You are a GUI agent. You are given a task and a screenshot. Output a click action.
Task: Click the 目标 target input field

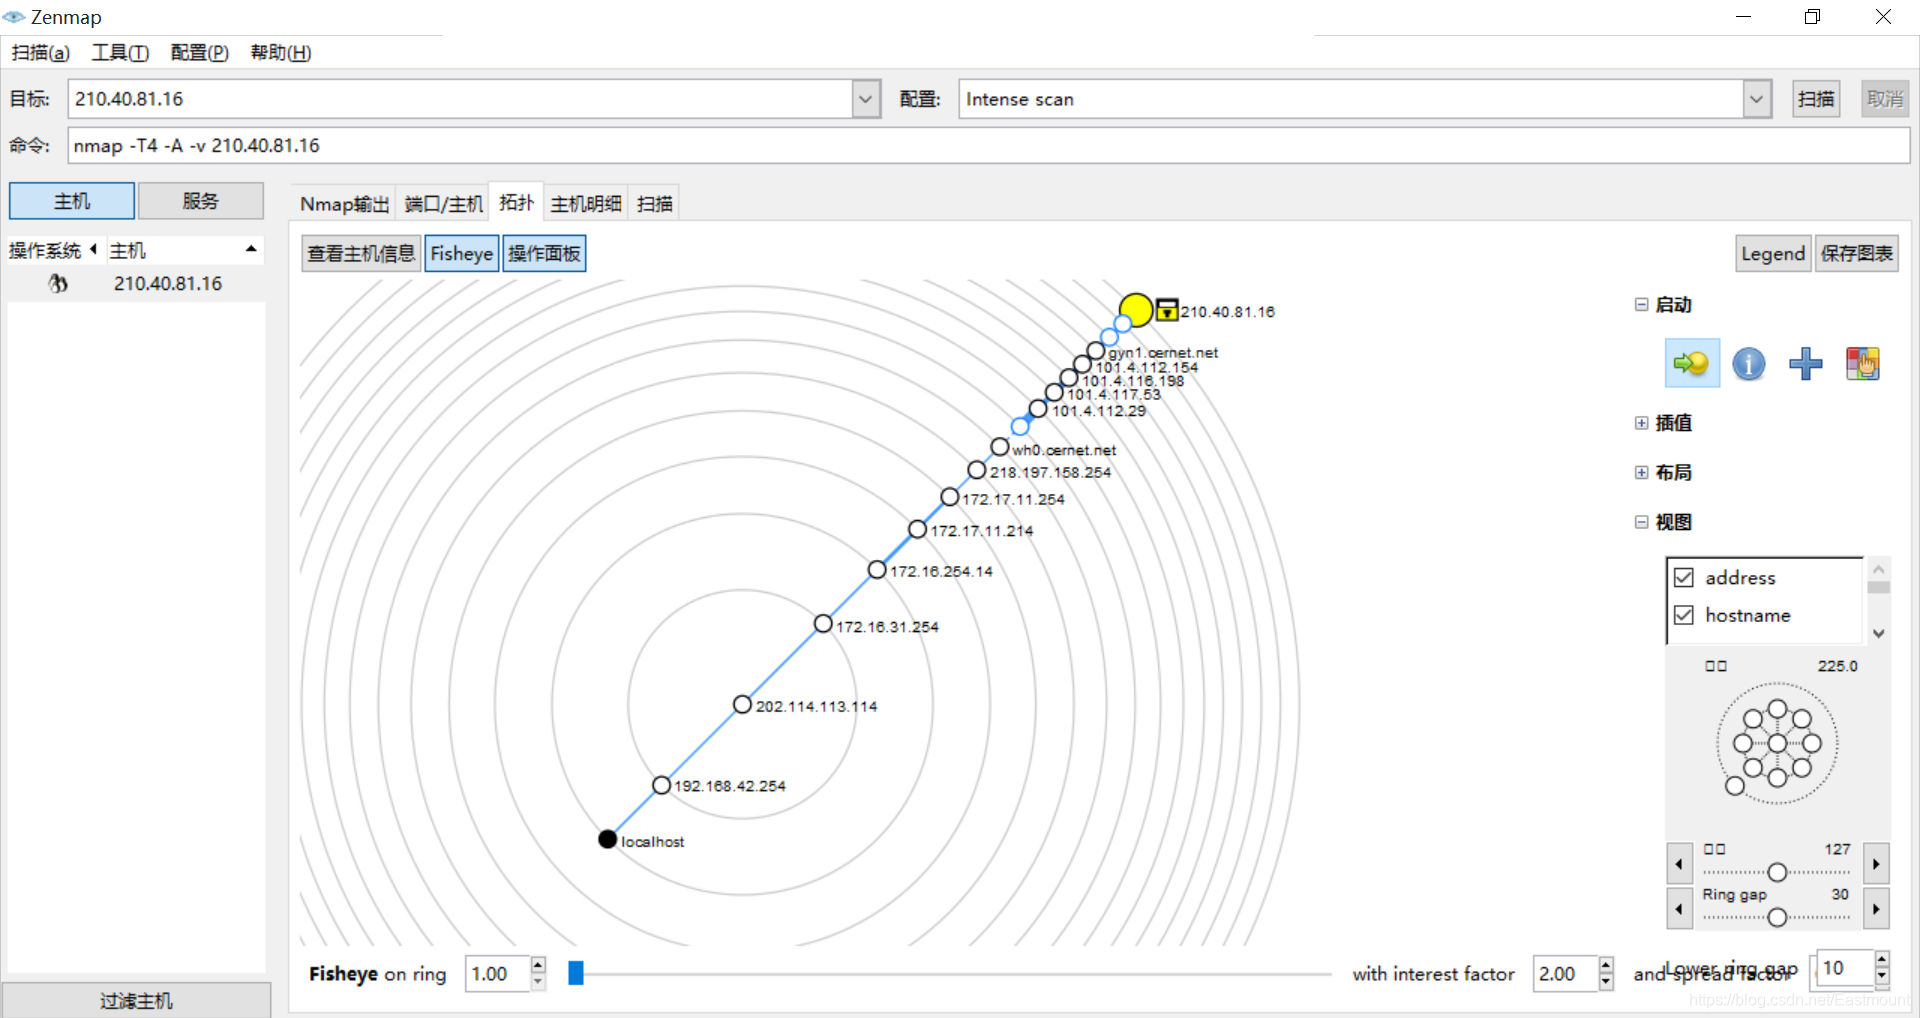pyautogui.click(x=460, y=99)
